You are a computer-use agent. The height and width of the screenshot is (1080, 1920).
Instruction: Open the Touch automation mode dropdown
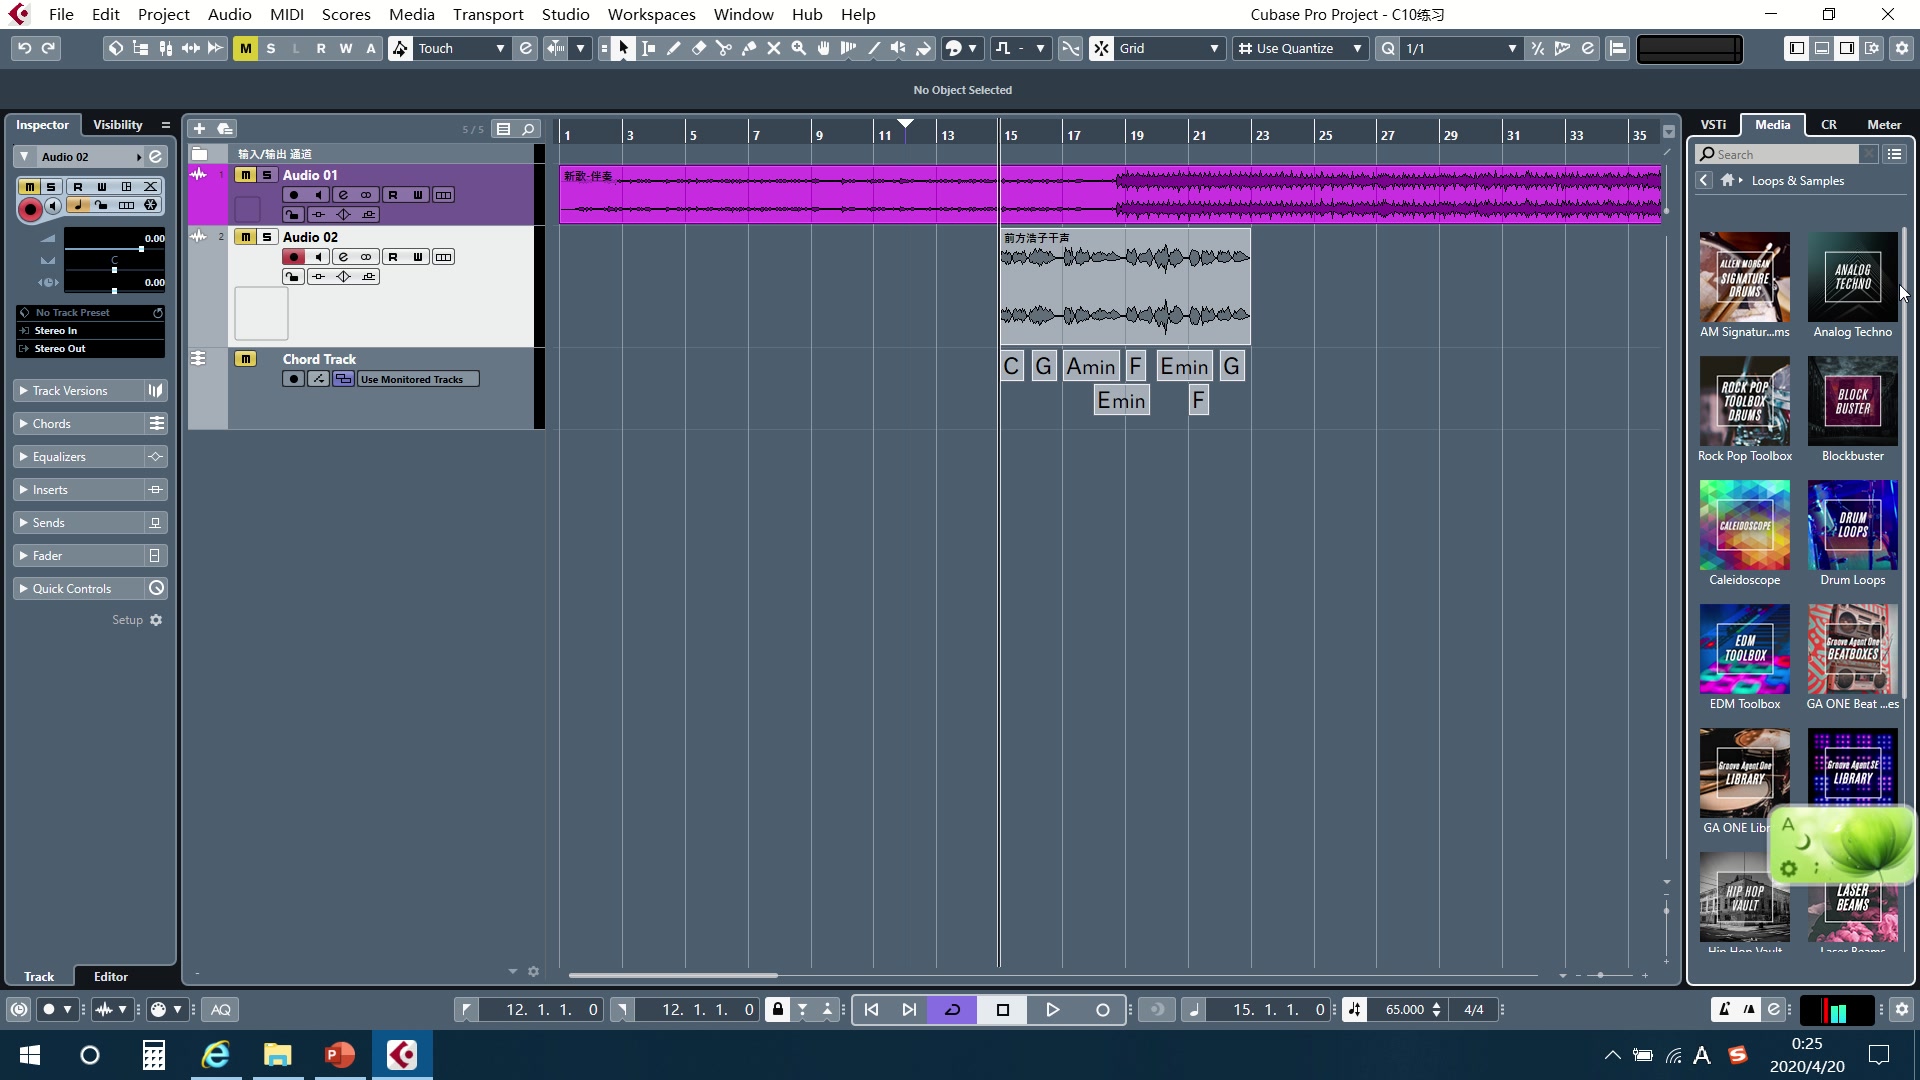[x=499, y=48]
